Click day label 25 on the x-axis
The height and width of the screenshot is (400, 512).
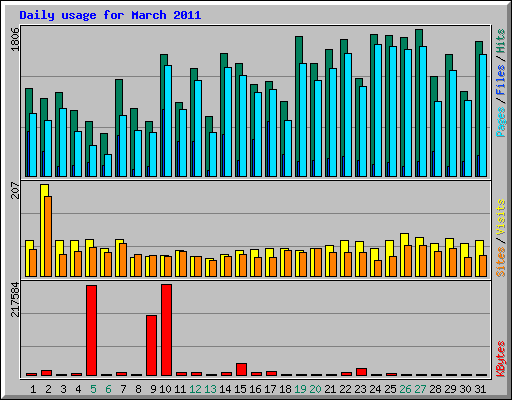pos(390,389)
